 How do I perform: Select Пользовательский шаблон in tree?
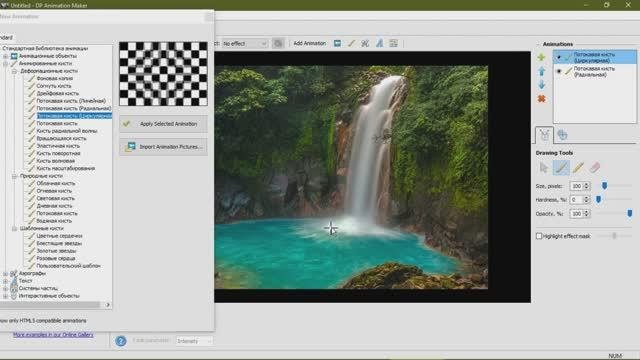69,266
